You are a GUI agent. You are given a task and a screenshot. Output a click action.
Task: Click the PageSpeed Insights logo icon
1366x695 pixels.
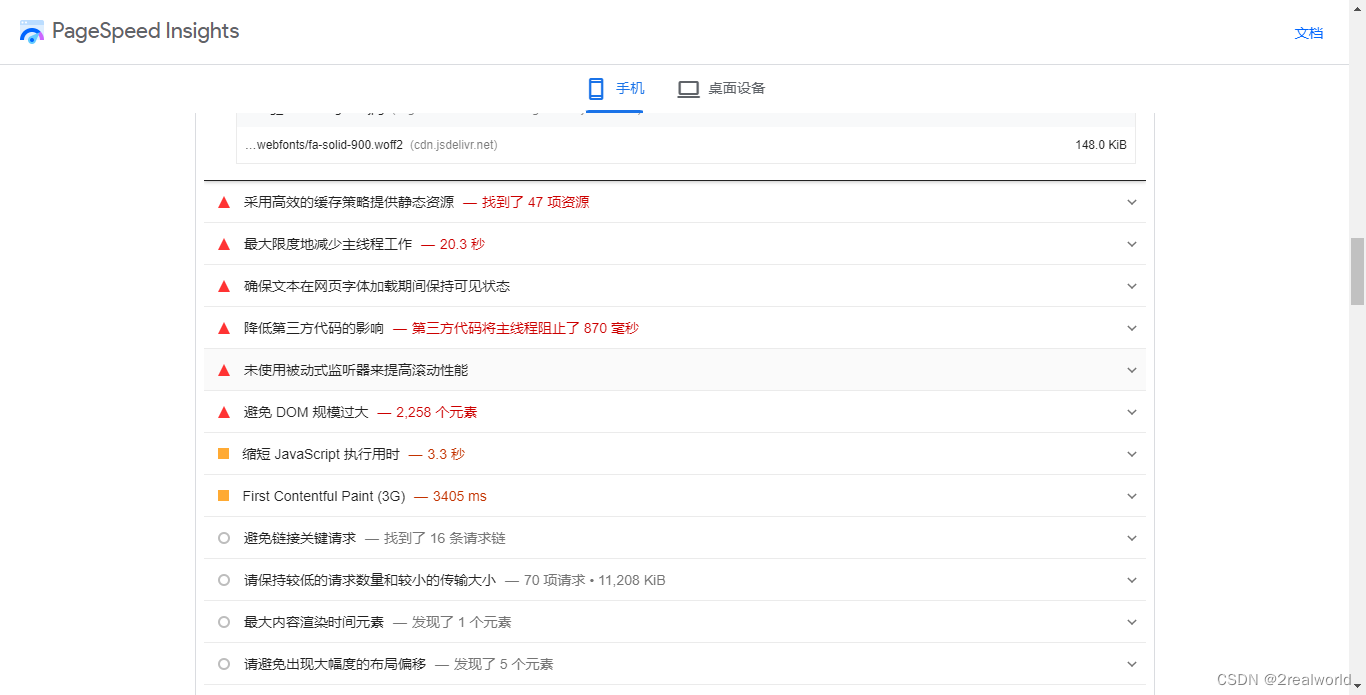tap(31, 31)
